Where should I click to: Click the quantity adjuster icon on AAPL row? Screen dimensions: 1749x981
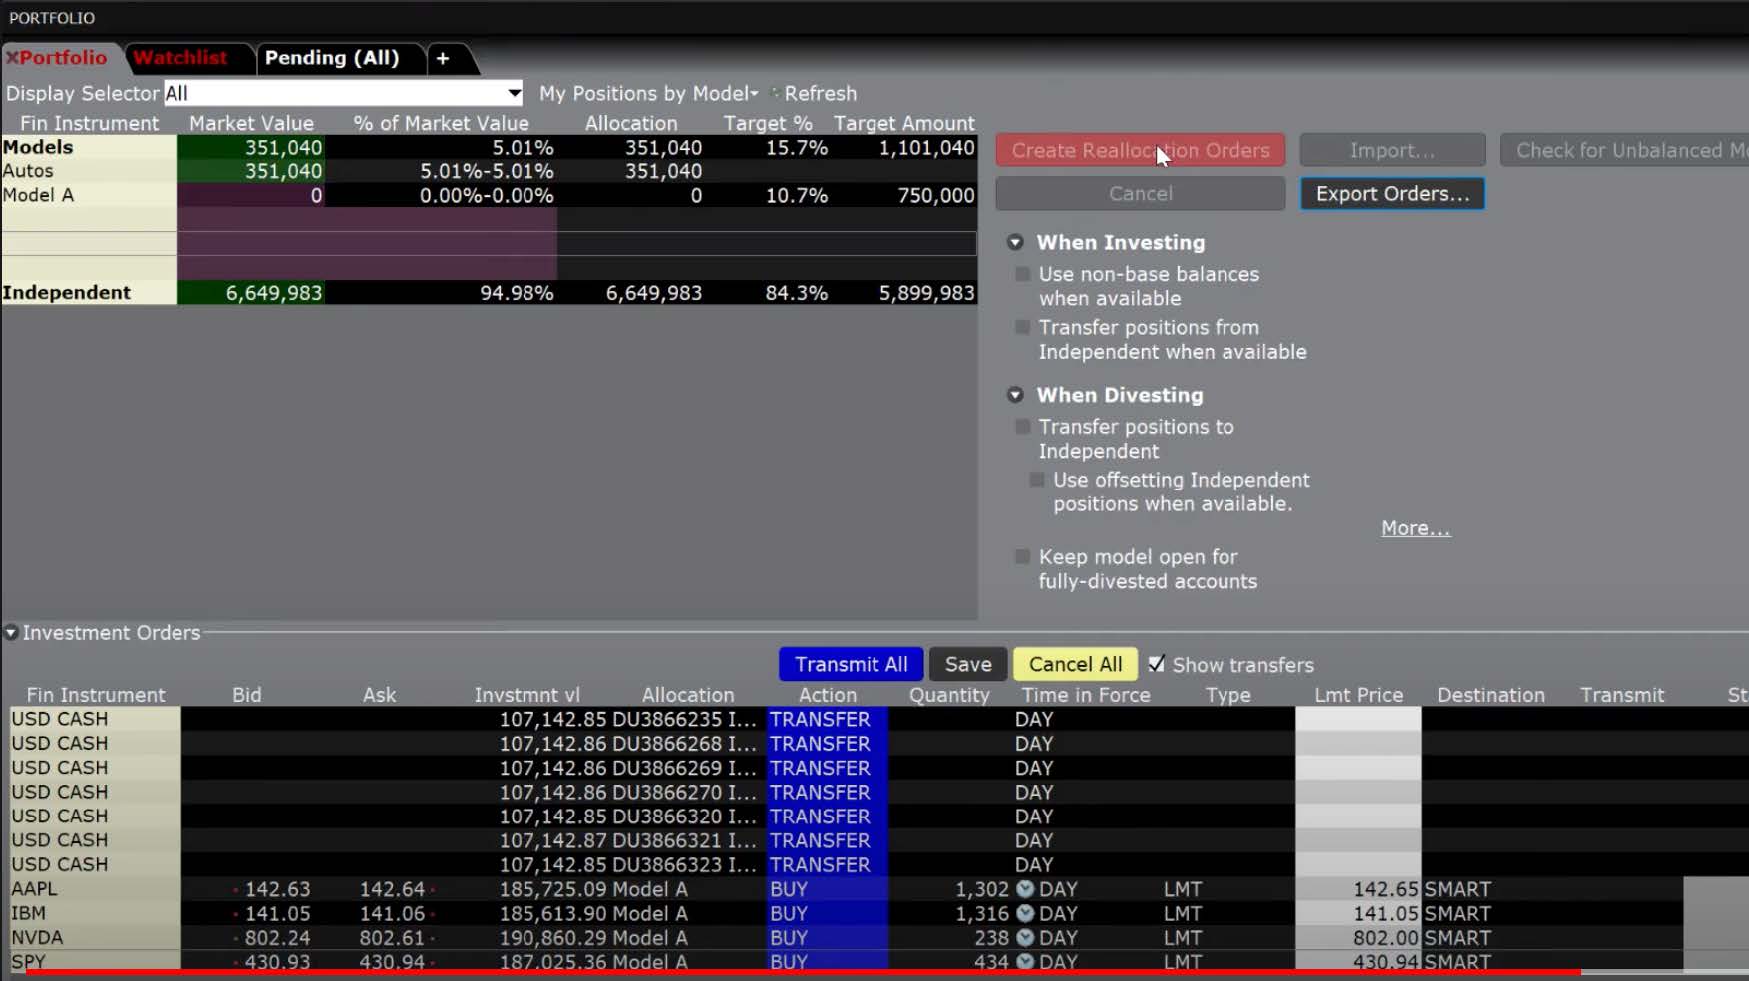click(1023, 888)
